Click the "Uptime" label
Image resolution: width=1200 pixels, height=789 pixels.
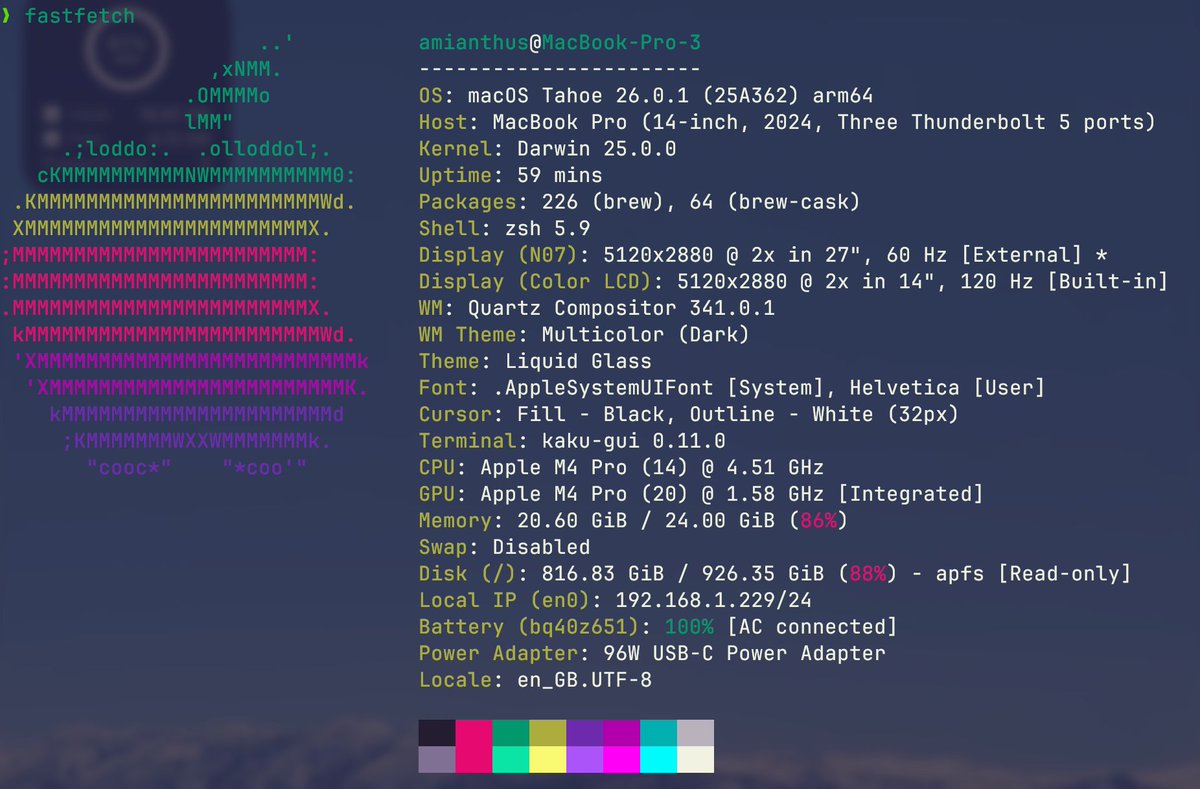coord(456,175)
